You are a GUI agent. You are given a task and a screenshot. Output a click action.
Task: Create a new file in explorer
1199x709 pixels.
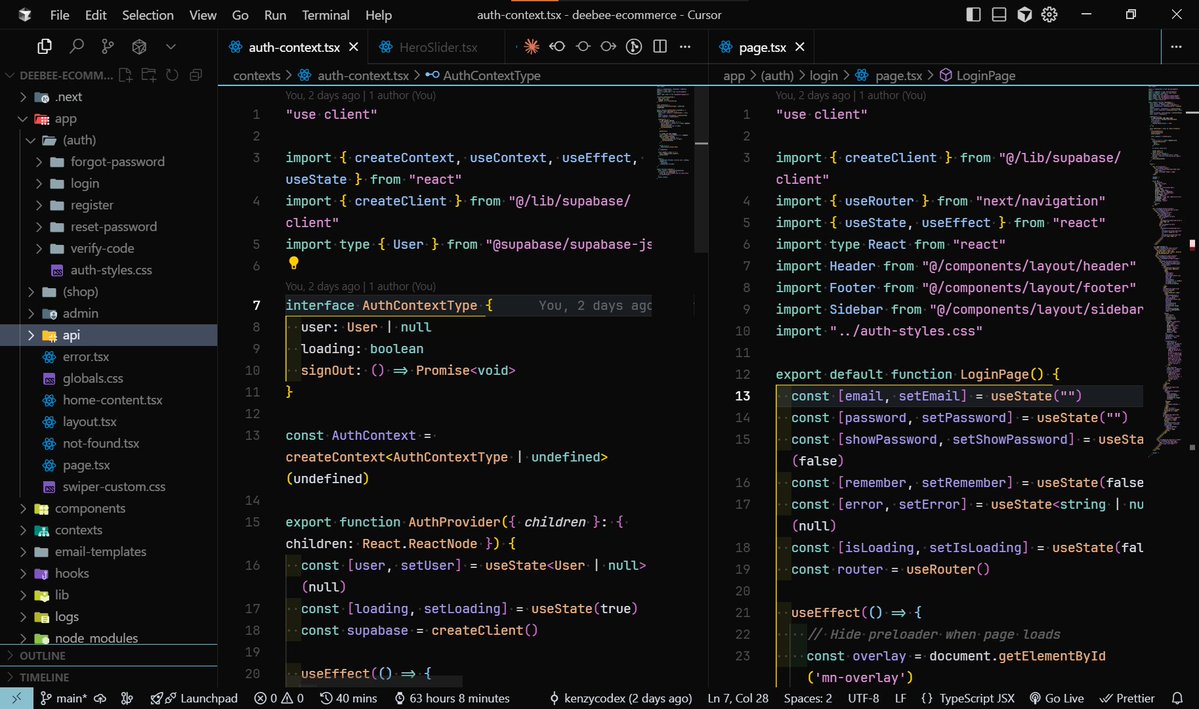pos(125,75)
